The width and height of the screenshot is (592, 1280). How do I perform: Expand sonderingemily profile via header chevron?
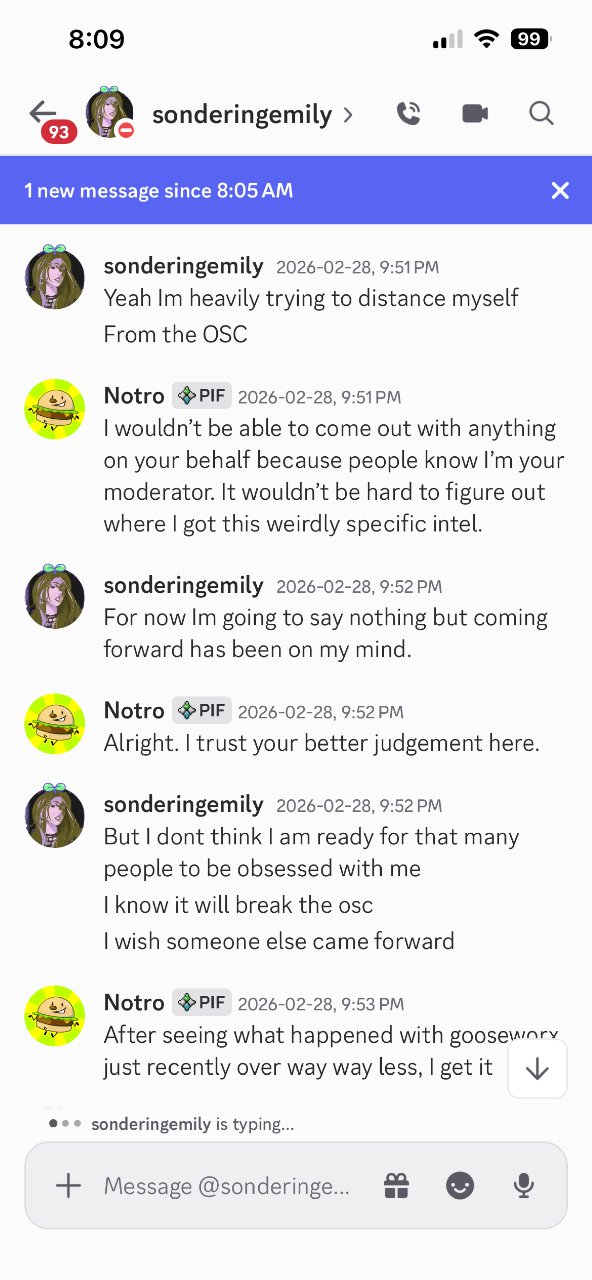pyautogui.click(x=348, y=115)
